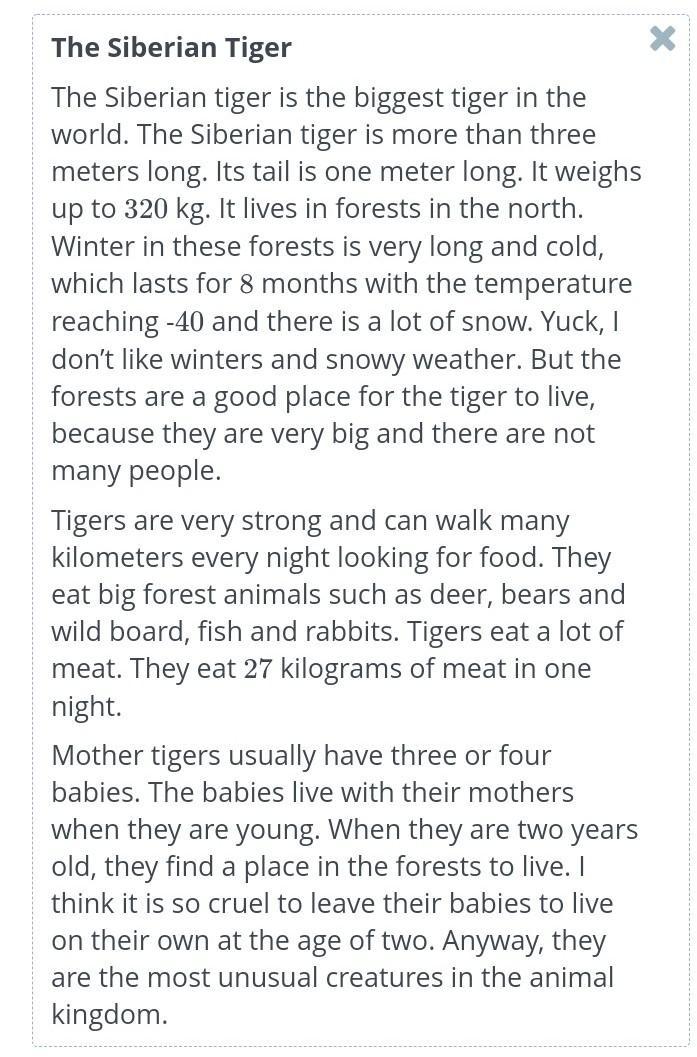Click the word 'Anyway' in the last paragraph
The image size is (697, 1057).
coord(492,940)
